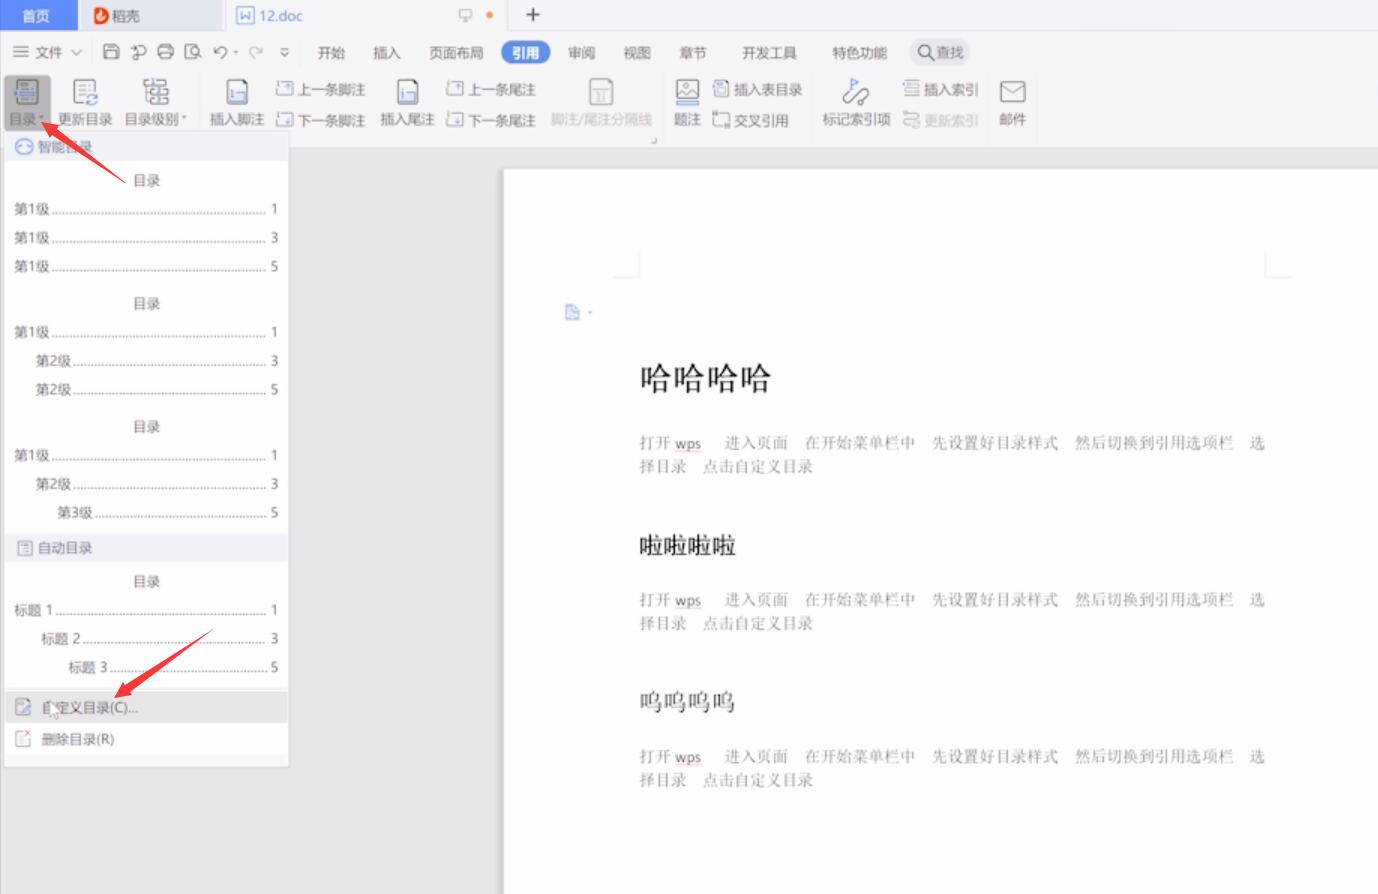The image size is (1378, 894).
Task: Go to 上一条脚注 previous footnote
Action: coord(321,89)
